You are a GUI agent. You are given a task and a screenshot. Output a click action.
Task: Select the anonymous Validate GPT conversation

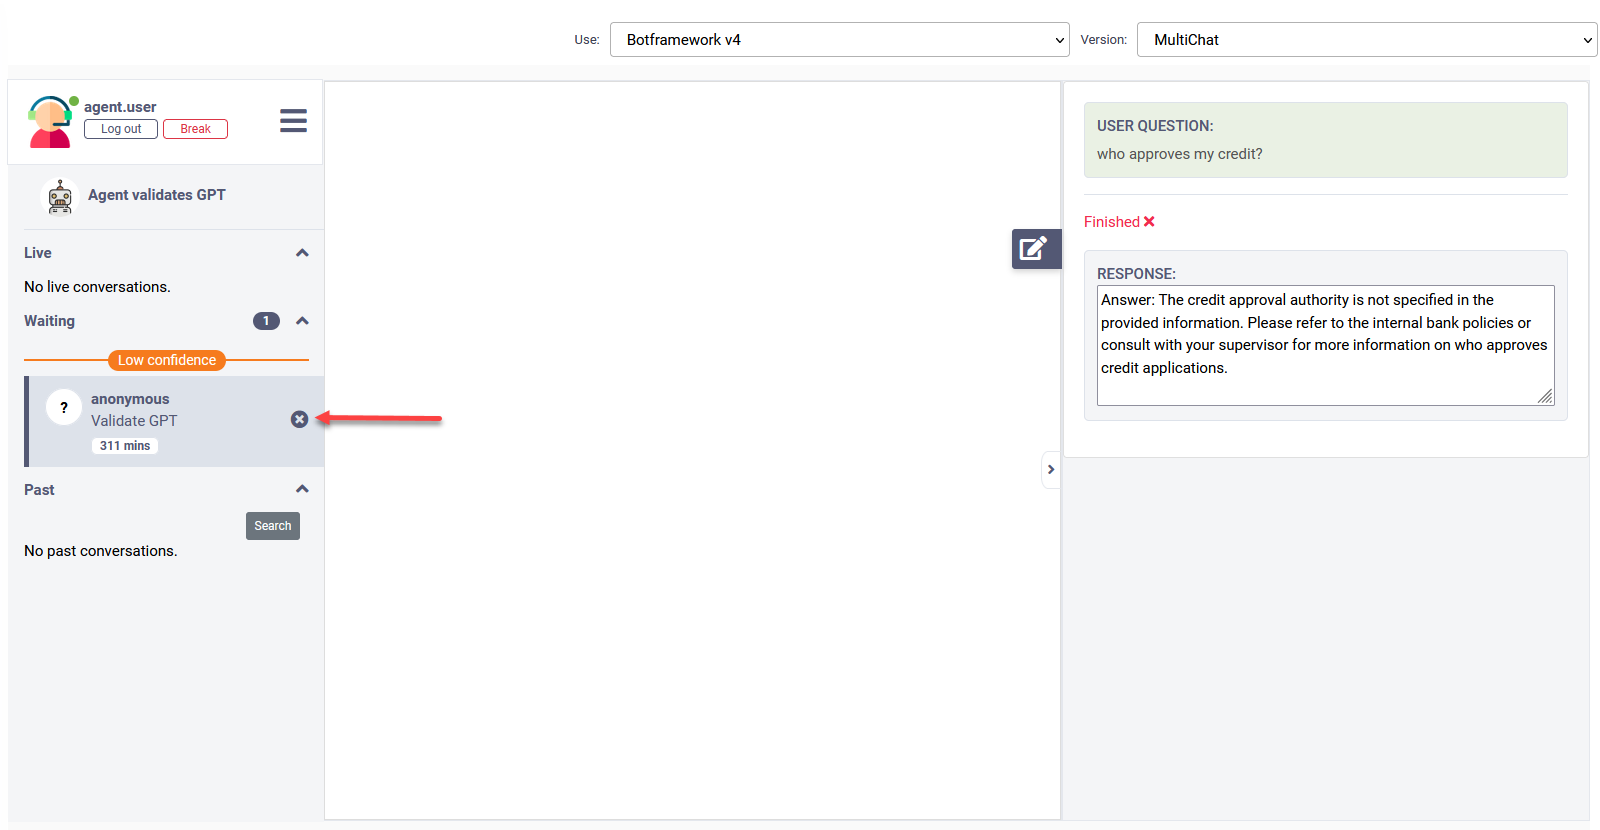pyautogui.click(x=170, y=421)
